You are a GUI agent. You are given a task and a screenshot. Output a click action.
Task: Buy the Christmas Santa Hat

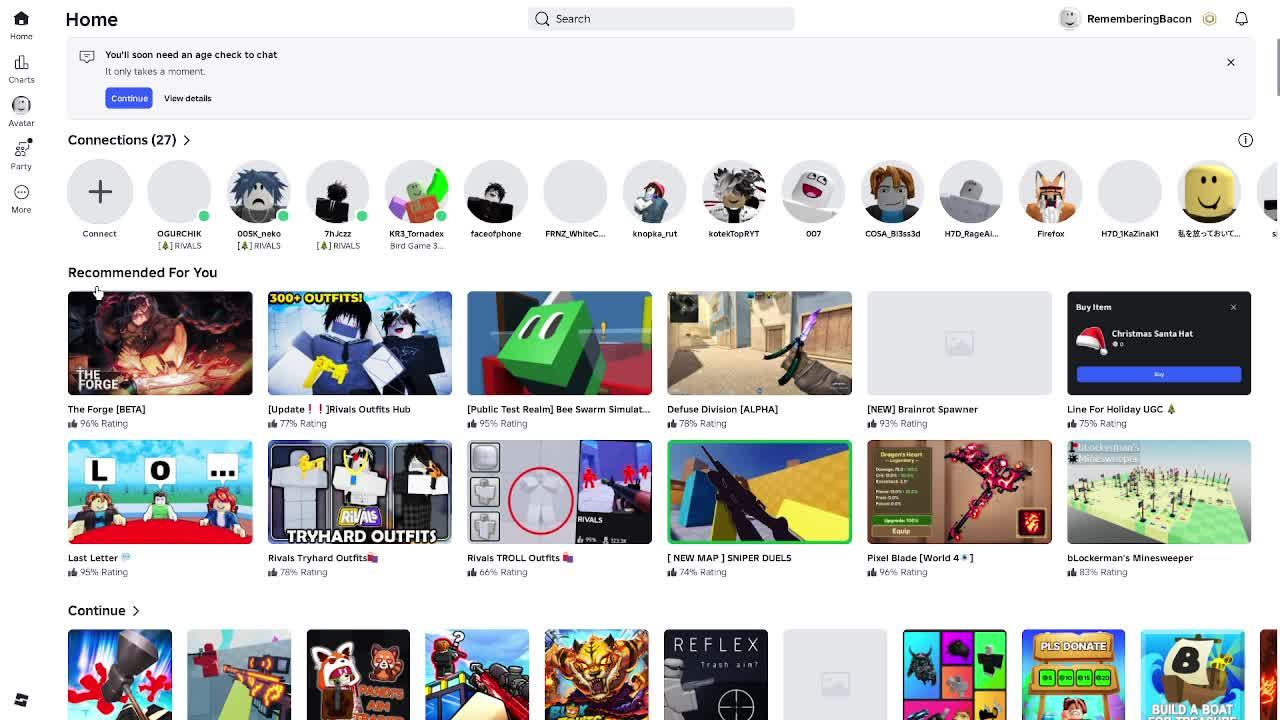click(1159, 374)
